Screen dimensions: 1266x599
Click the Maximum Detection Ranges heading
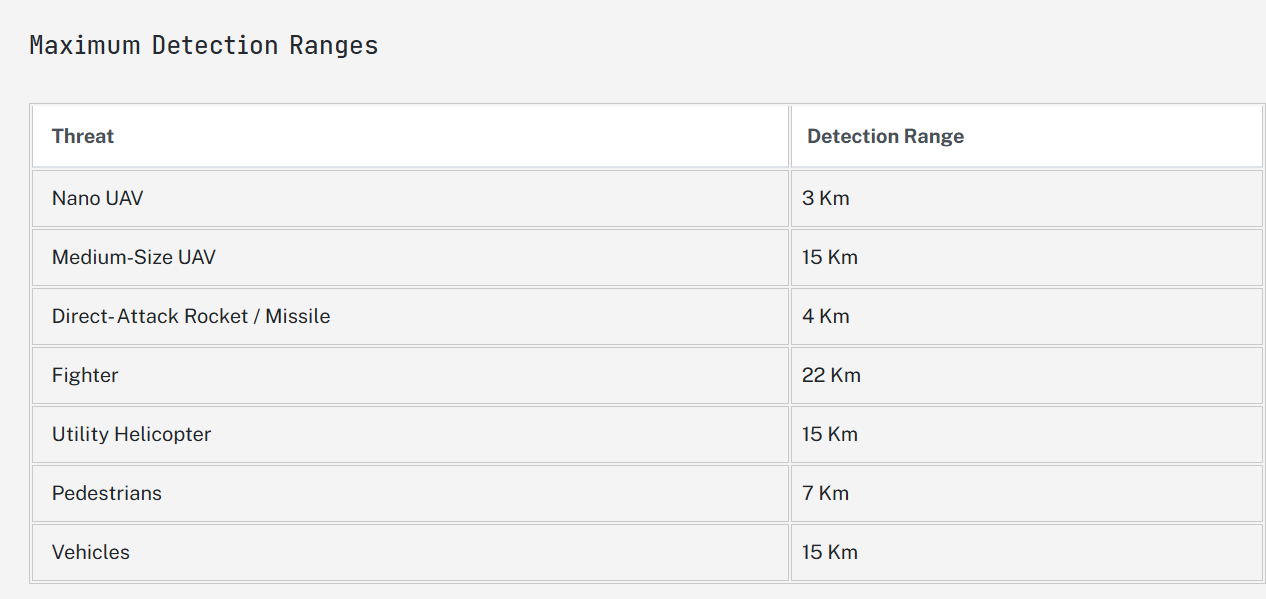pyautogui.click(x=204, y=45)
